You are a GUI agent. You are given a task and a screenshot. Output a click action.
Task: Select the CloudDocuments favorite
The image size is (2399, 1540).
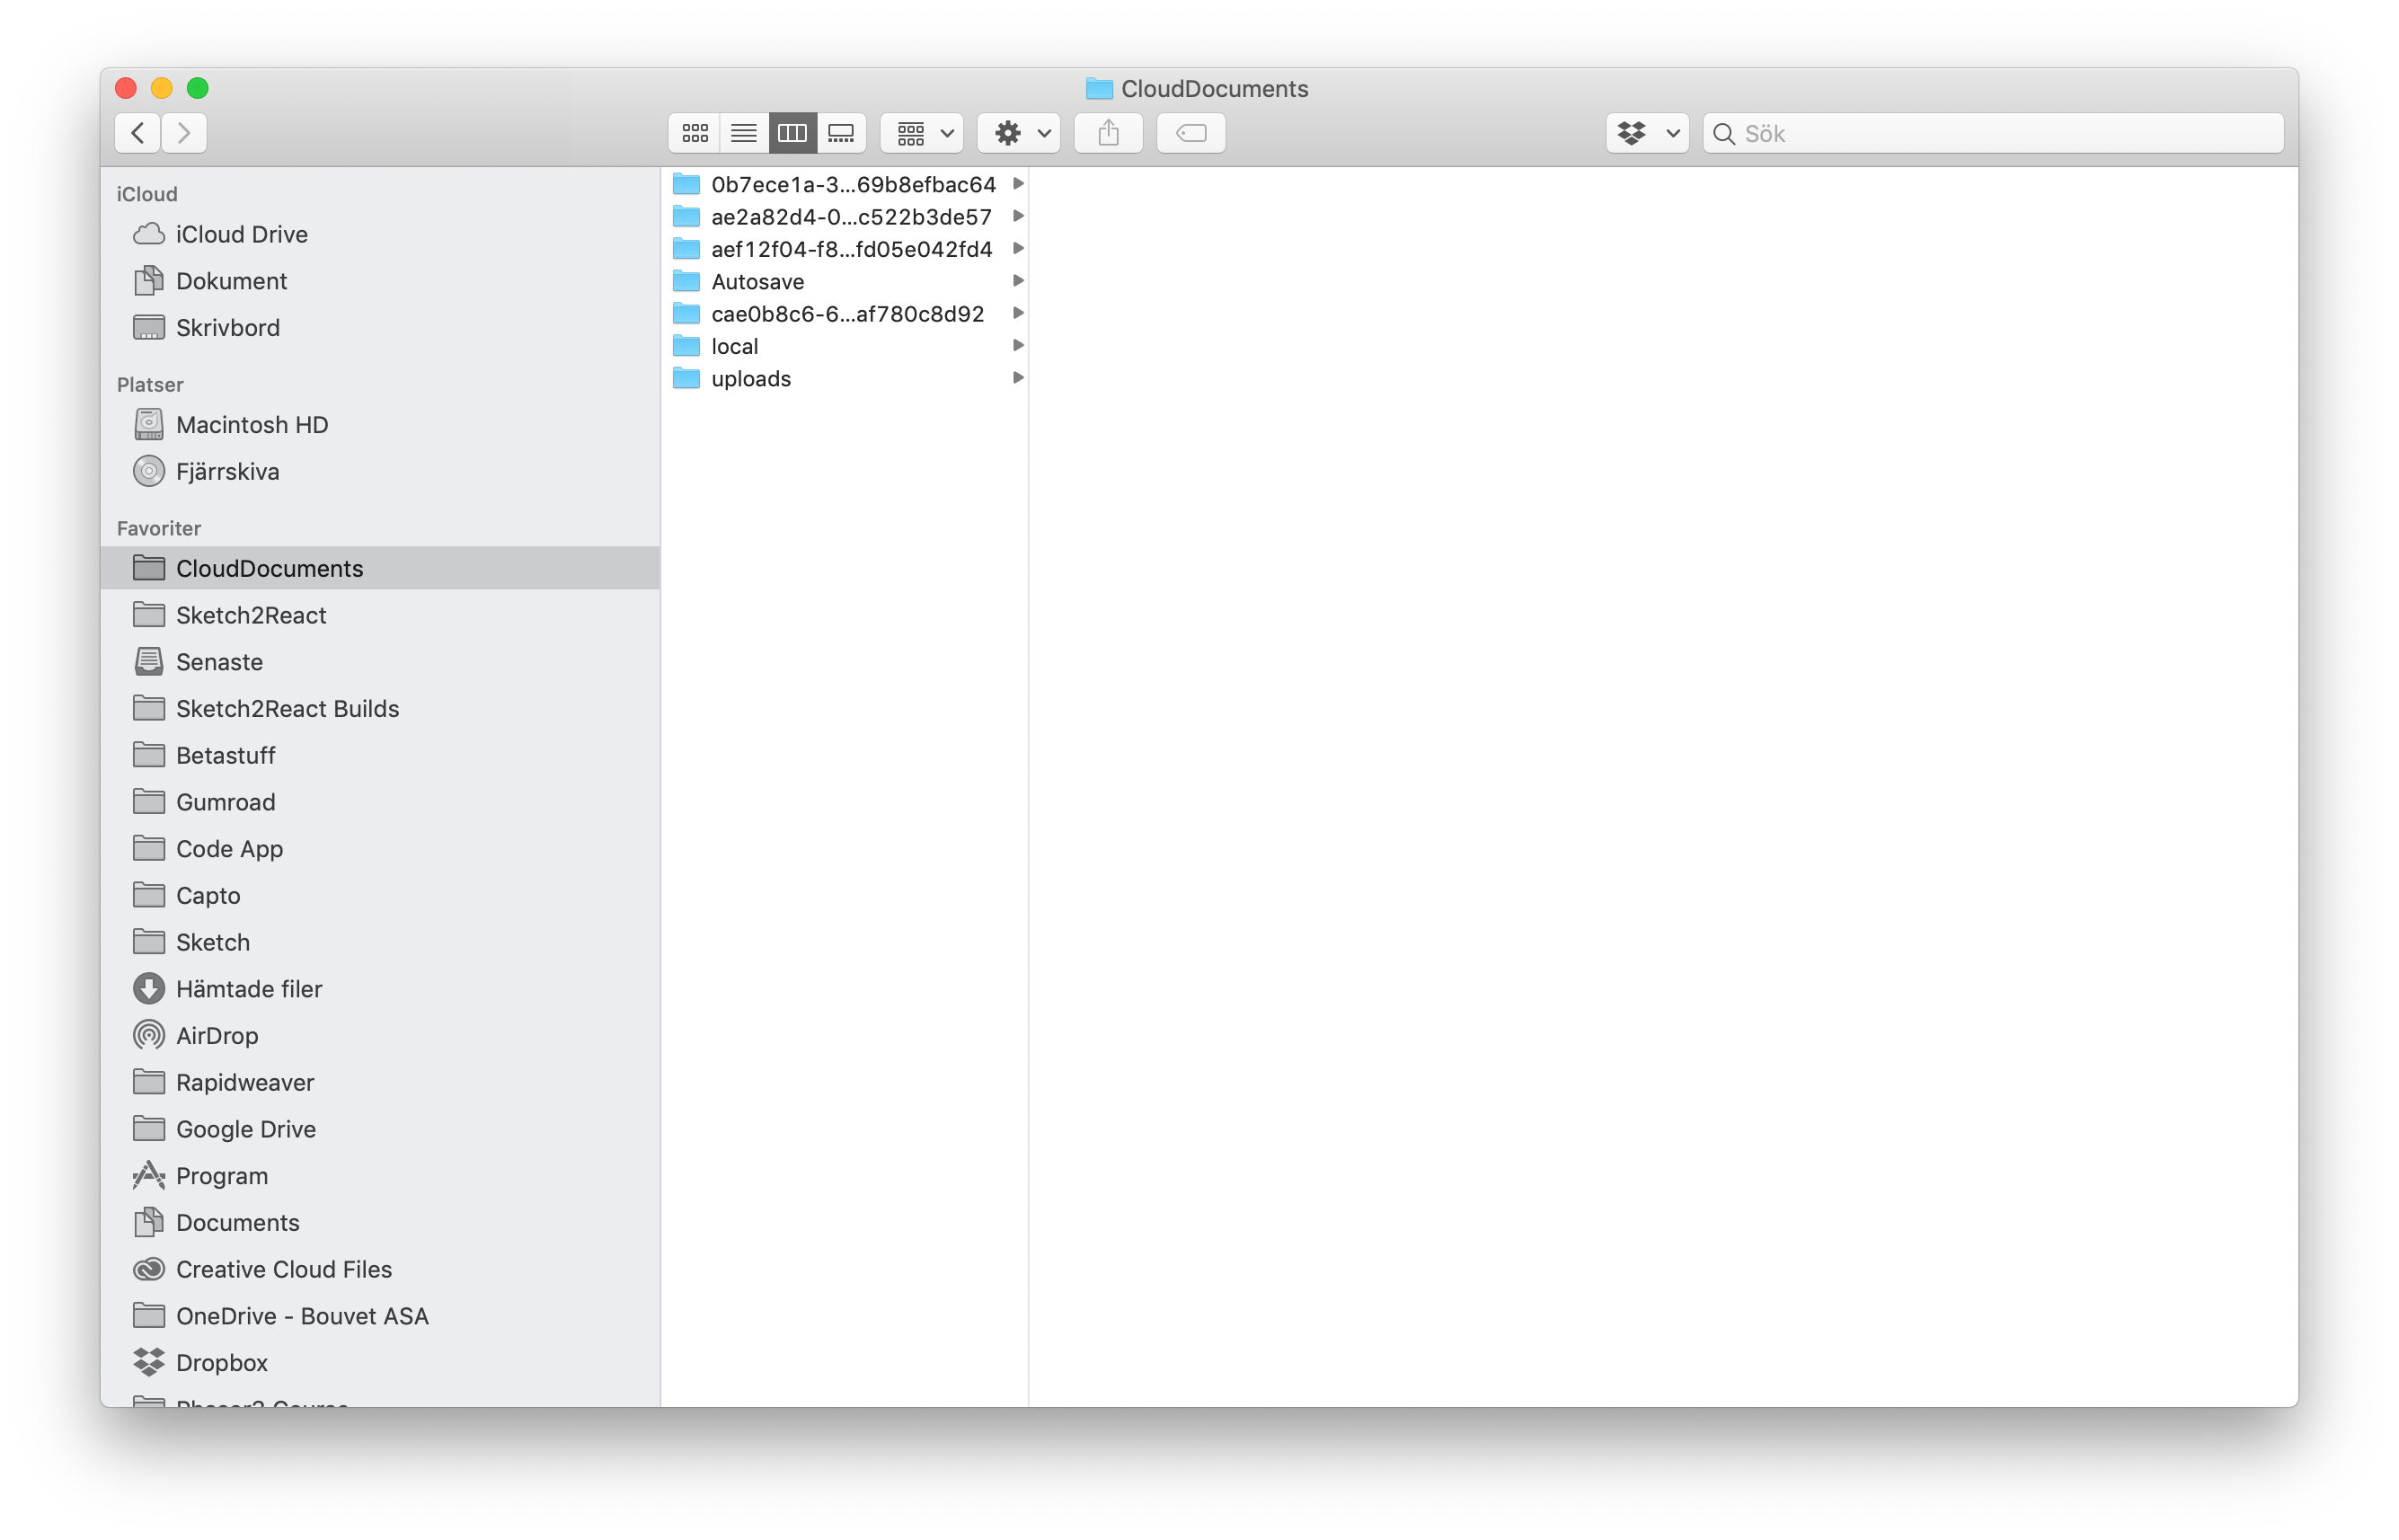click(270, 568)
